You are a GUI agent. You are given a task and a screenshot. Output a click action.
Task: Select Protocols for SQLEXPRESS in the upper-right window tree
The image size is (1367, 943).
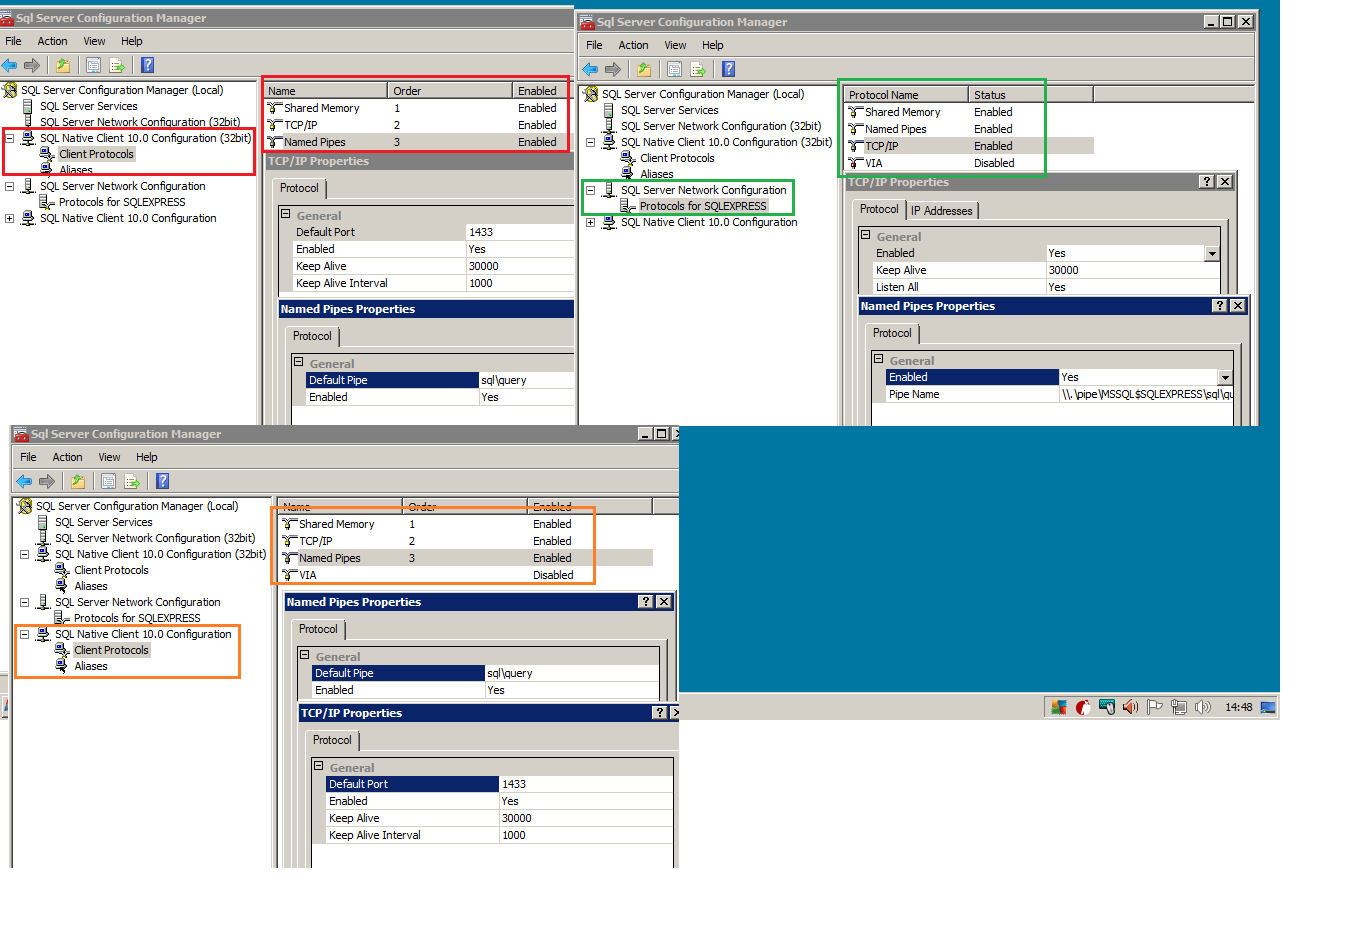pyautogui.click(x=703, y=206)
